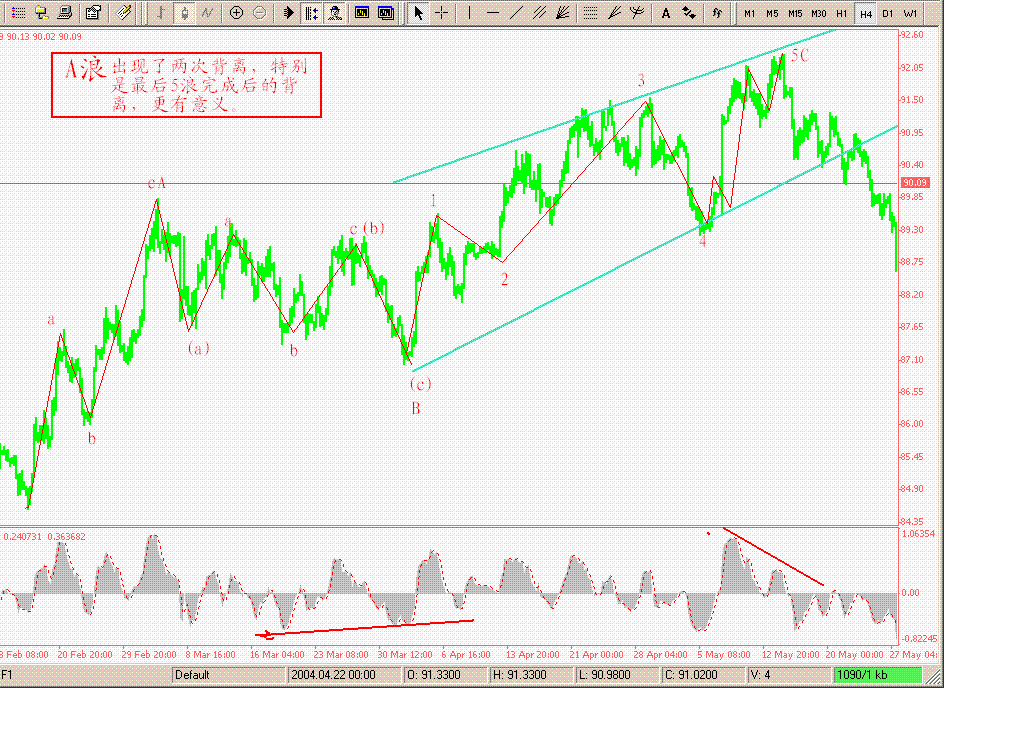Screen dimensions: 1022x730
Task: Select the trendline drawing tool
Action: (x=516, y=12)
